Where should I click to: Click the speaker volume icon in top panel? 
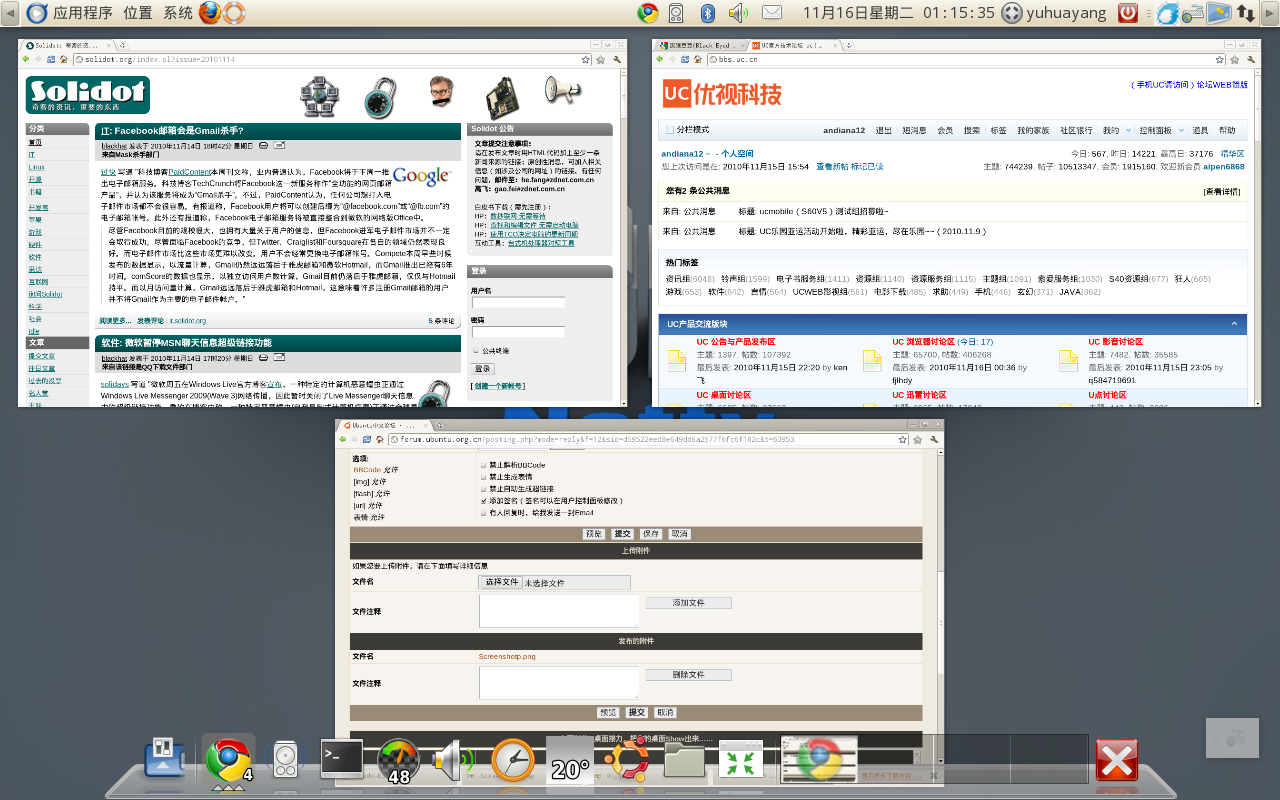pos(738,13)
